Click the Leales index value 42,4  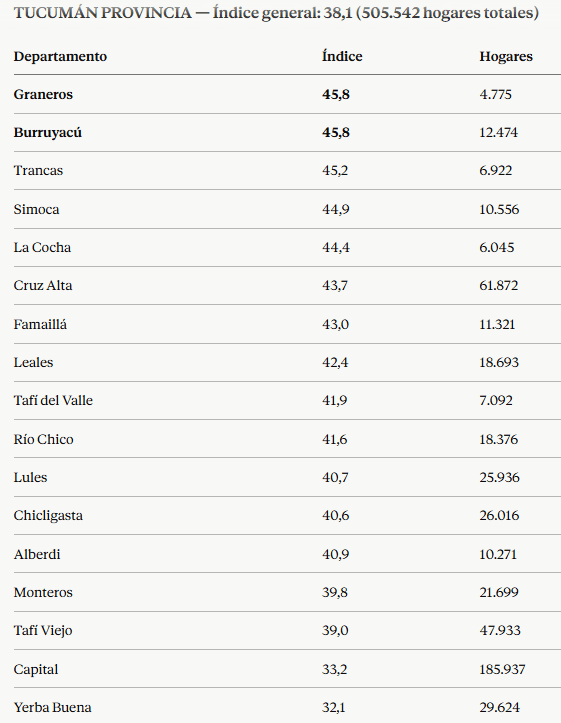(335, 362)
